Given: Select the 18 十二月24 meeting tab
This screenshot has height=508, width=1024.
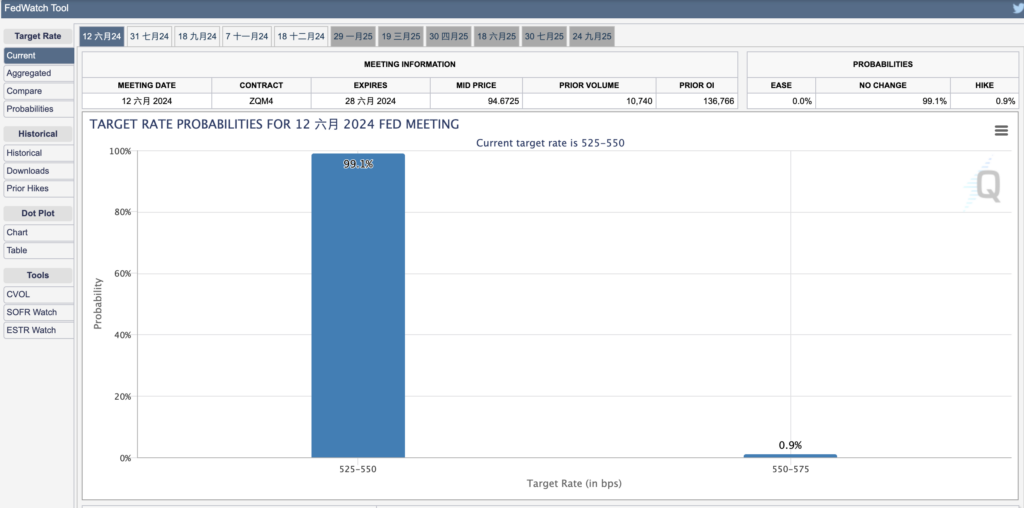Looking at the screenshot, I should point(301,37).
